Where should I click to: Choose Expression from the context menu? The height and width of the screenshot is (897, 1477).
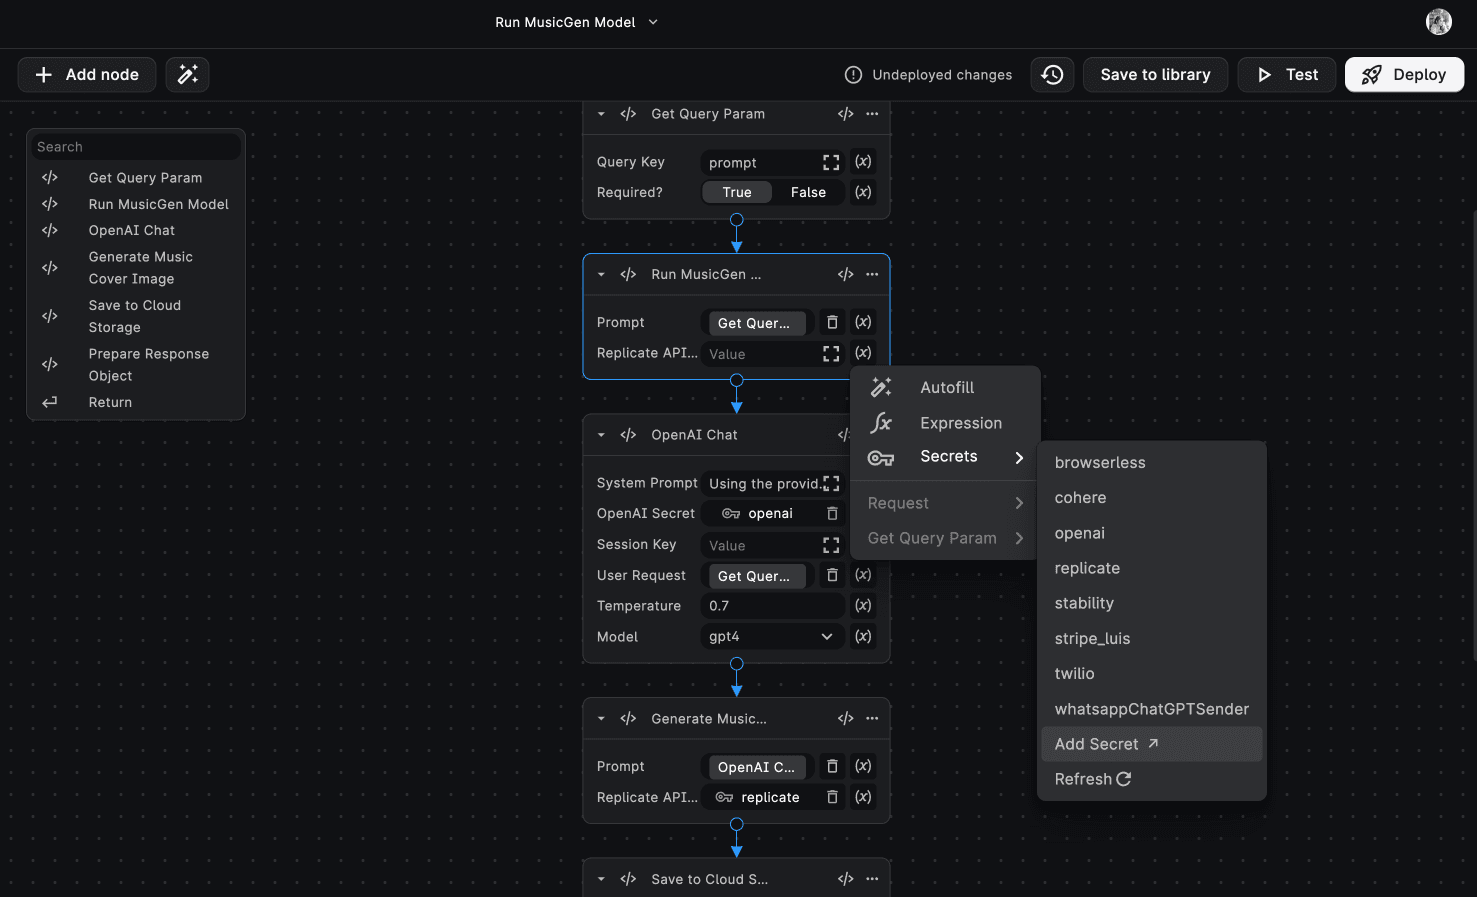click(x=960, y=422)
